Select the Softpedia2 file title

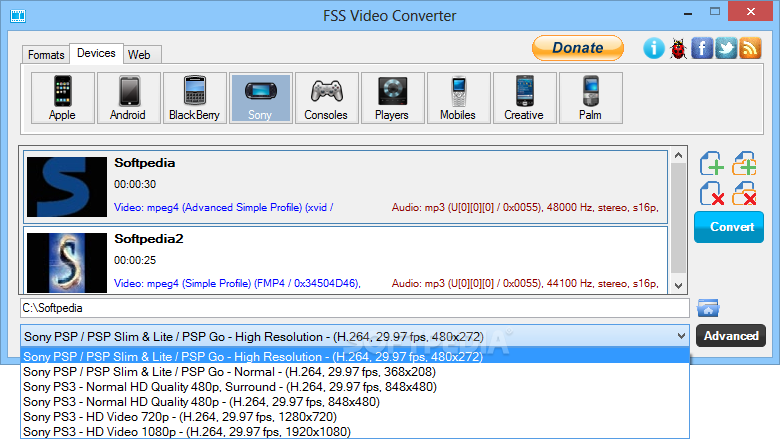click(x=149, y=239)
